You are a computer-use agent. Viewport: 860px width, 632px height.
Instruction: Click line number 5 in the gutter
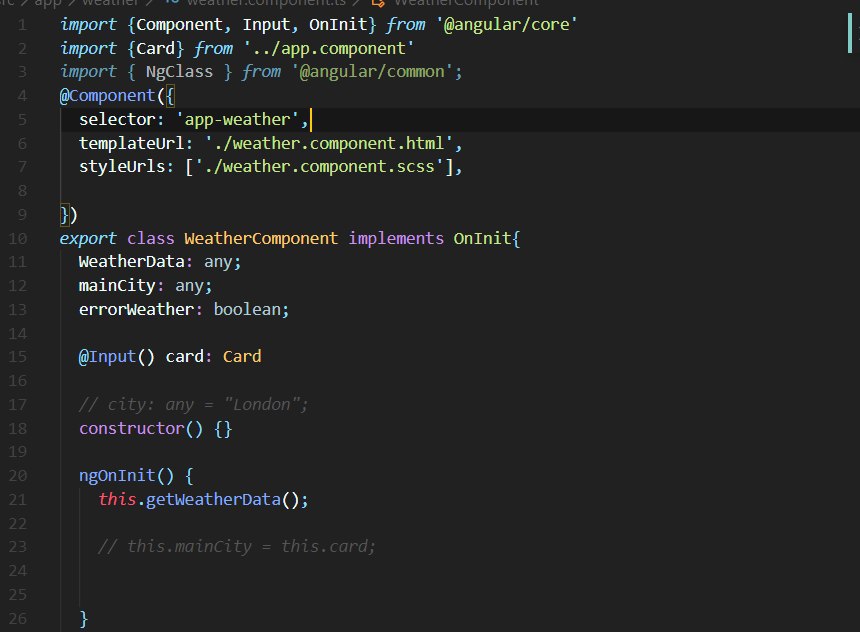(22, 120)
